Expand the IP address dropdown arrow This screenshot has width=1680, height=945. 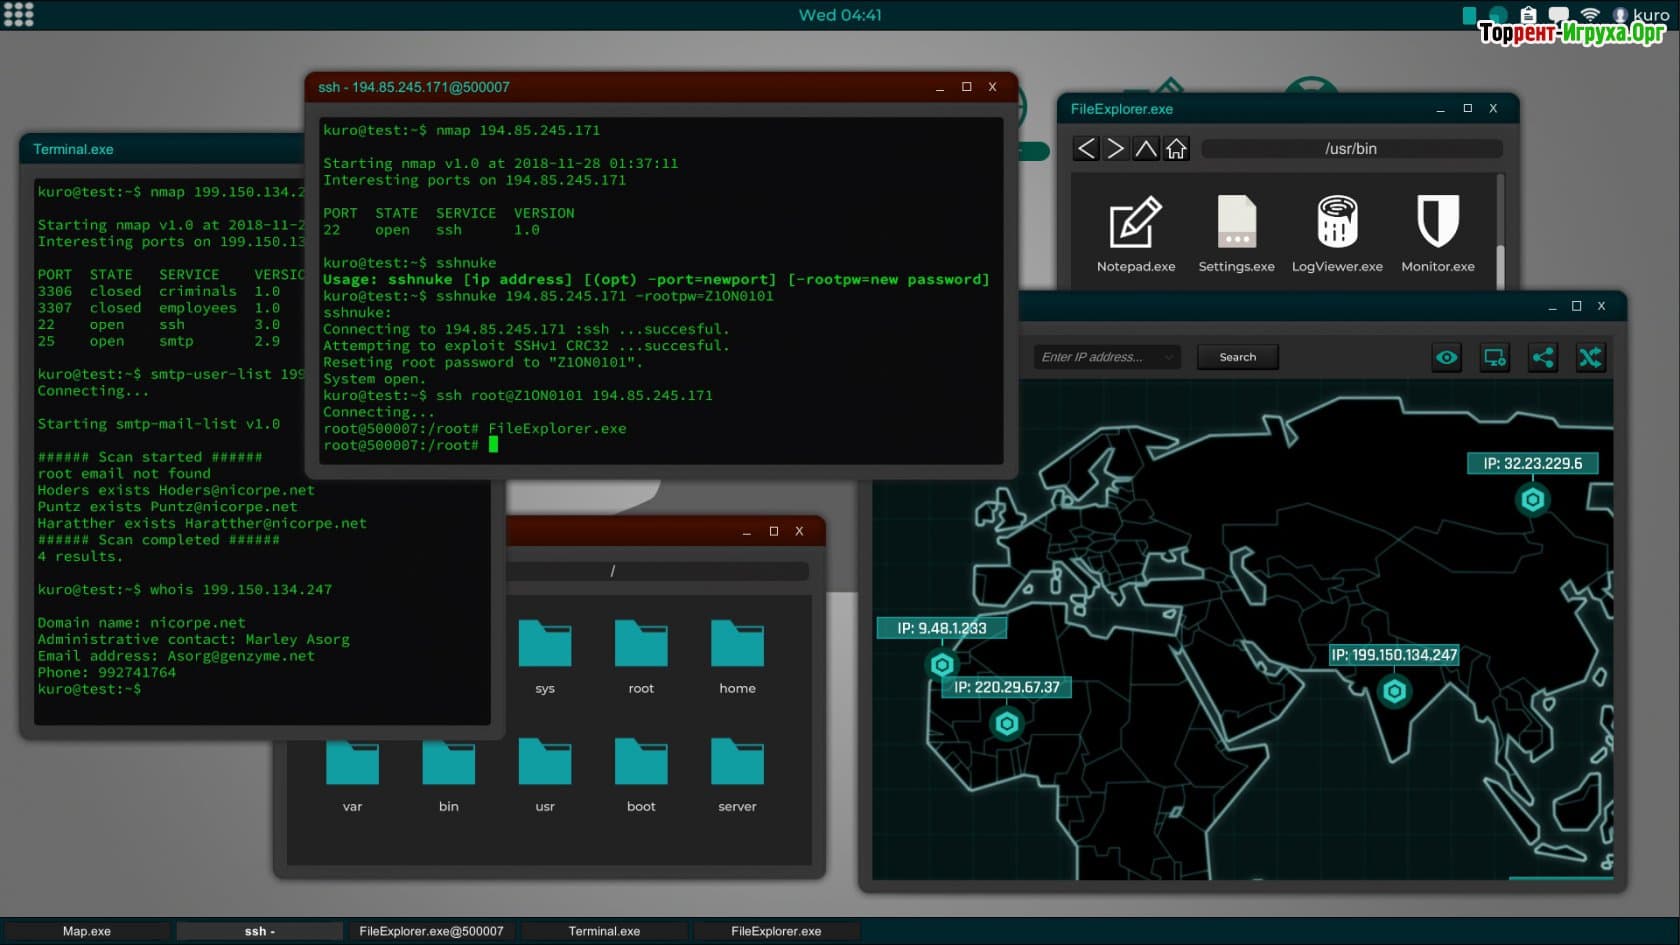(x=1168, y=357)
